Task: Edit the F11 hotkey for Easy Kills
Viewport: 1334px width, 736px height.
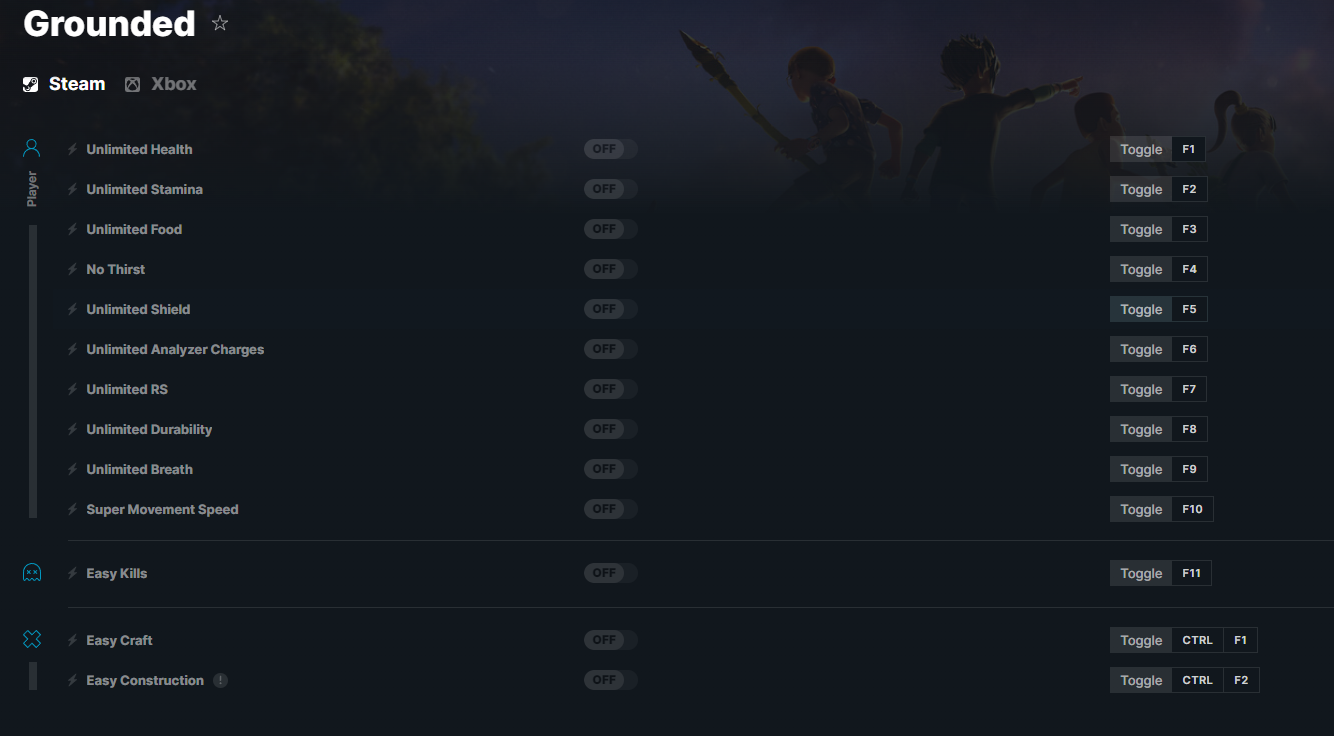Action: 1191,573
